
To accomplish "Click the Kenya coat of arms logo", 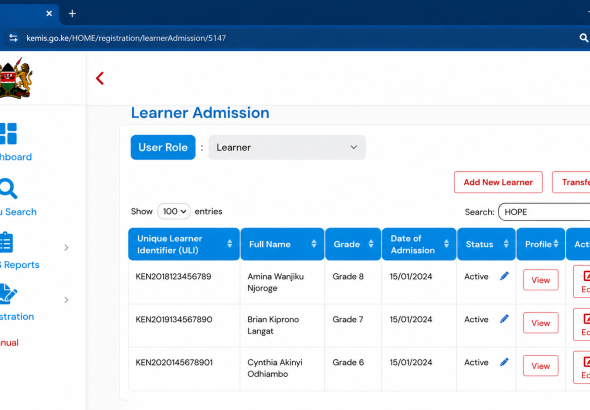I will pos(16,78).
